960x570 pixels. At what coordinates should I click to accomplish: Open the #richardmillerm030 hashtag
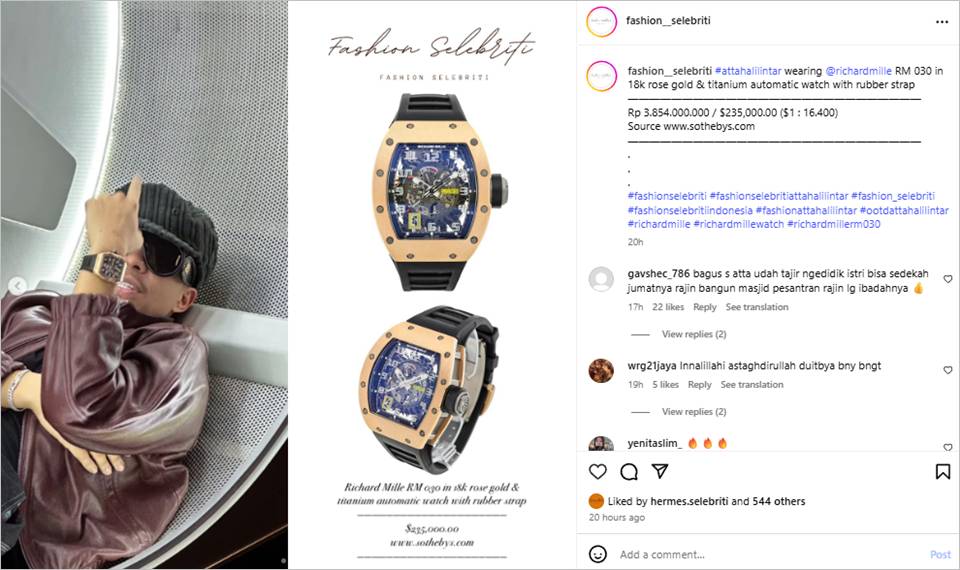pyautogui.click(x=833, y=224)
